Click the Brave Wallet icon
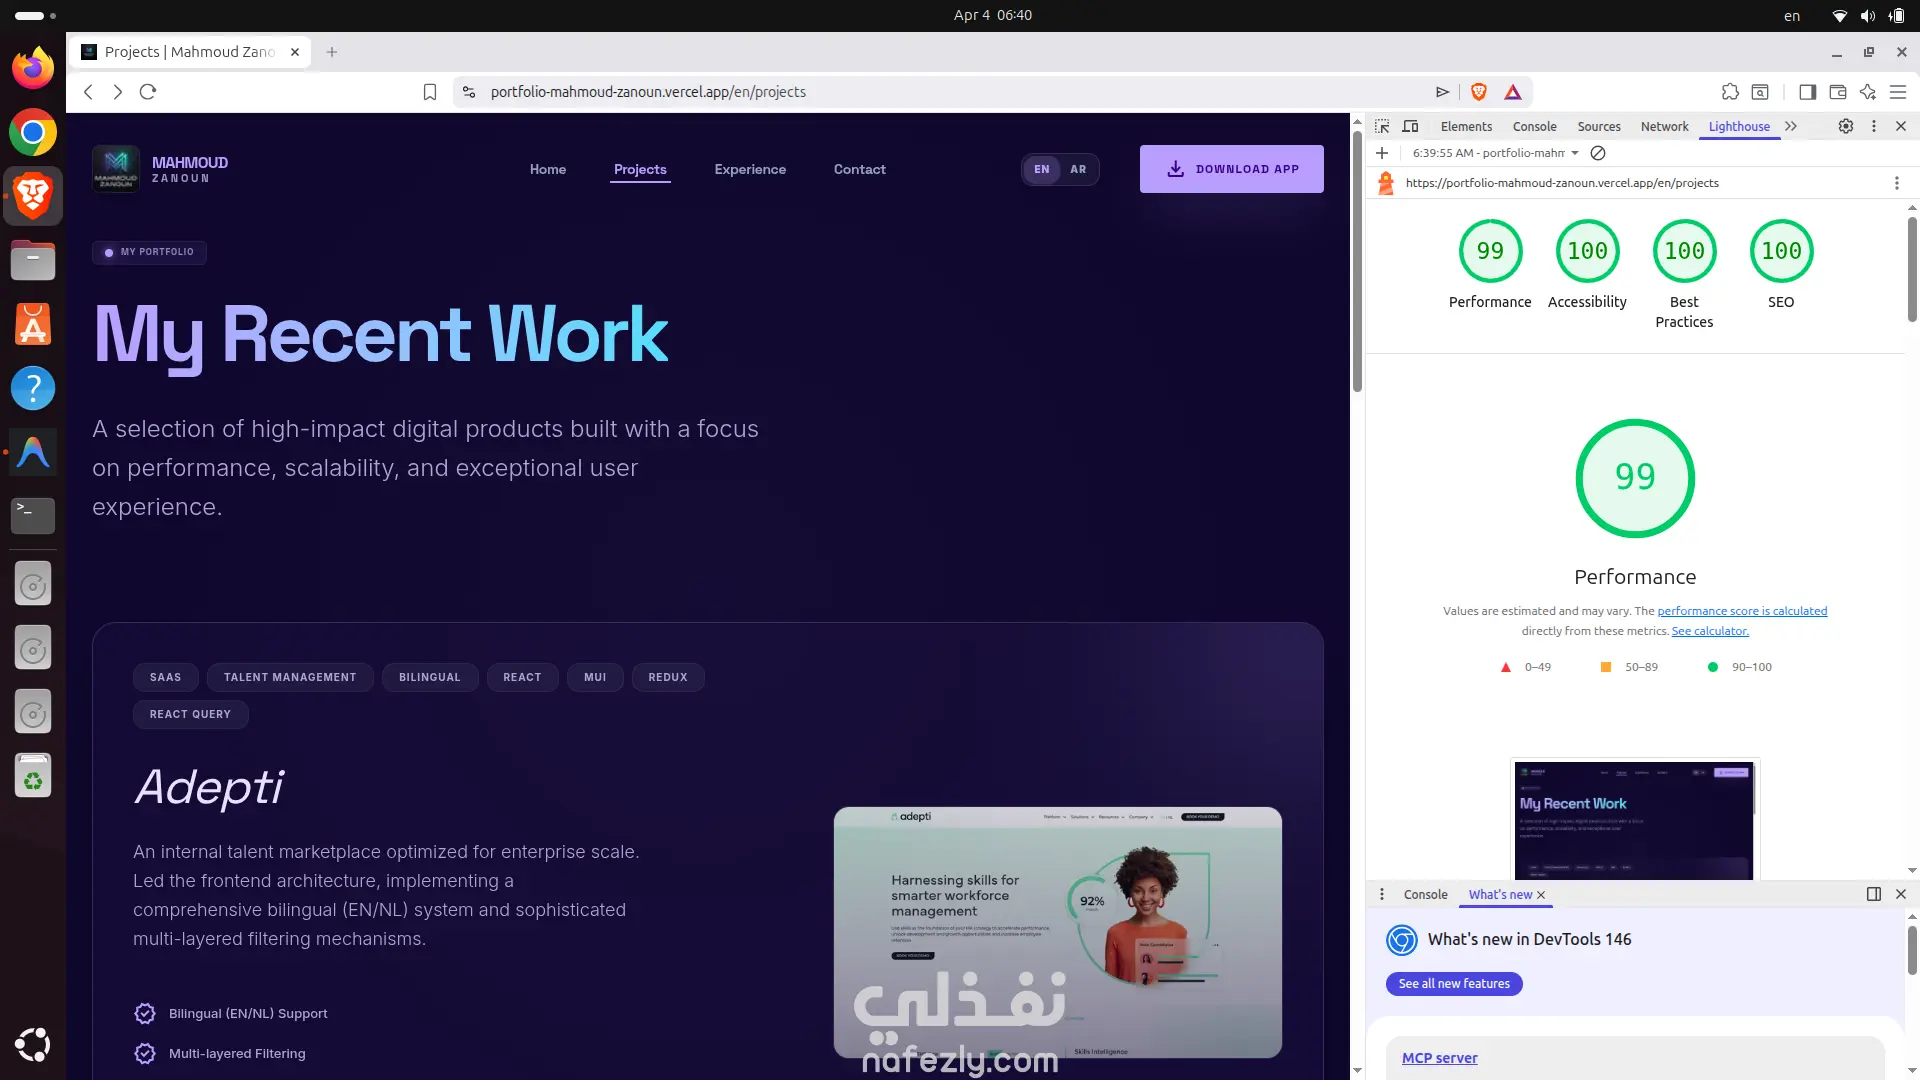This screenshot has width=1920, height=1080. tap(1837, 92)
